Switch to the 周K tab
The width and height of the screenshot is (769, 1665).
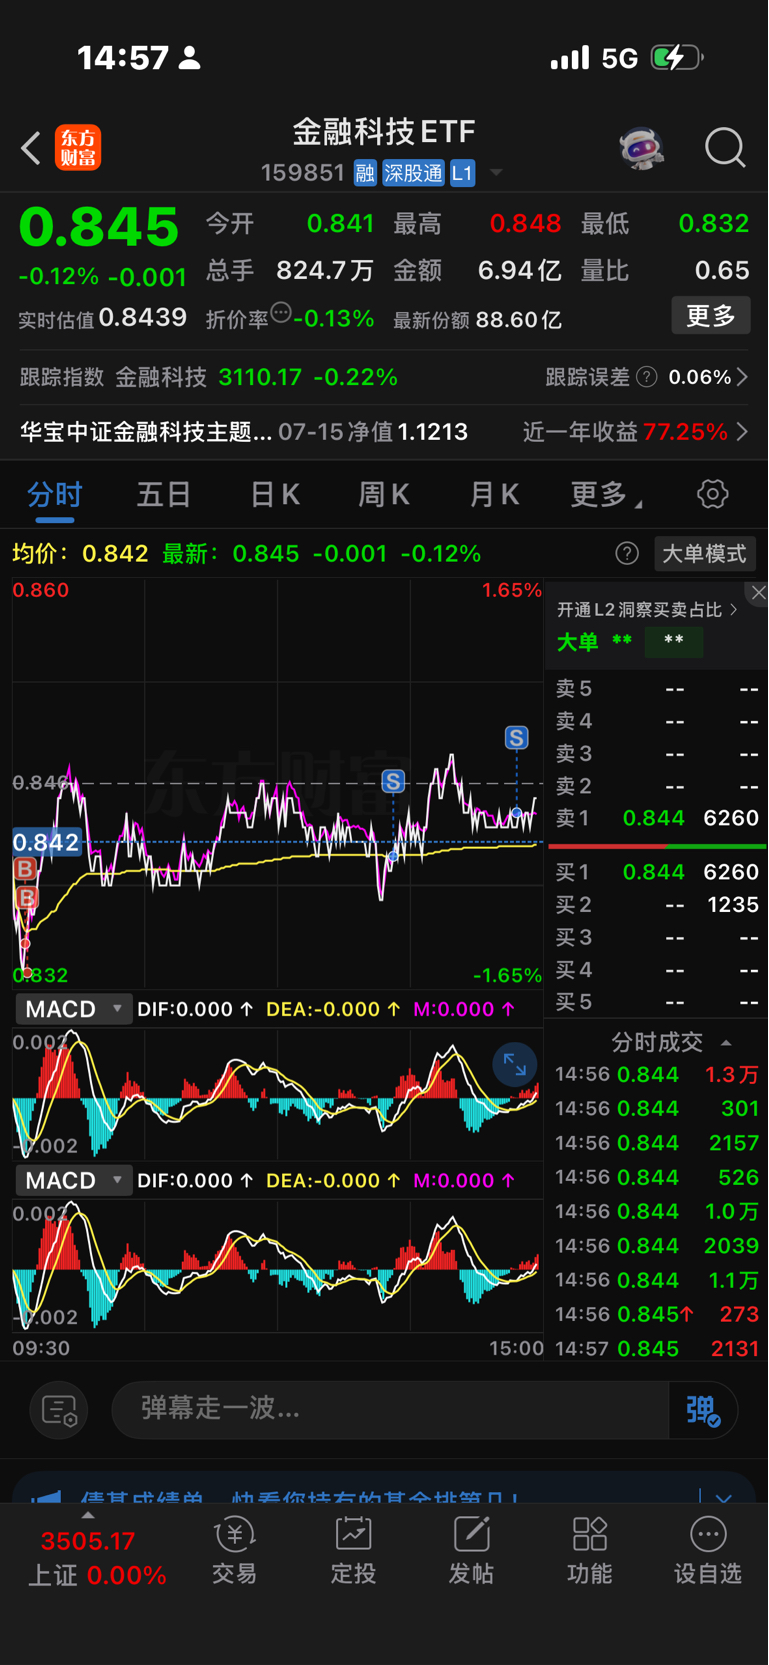(x=384, y=494)
